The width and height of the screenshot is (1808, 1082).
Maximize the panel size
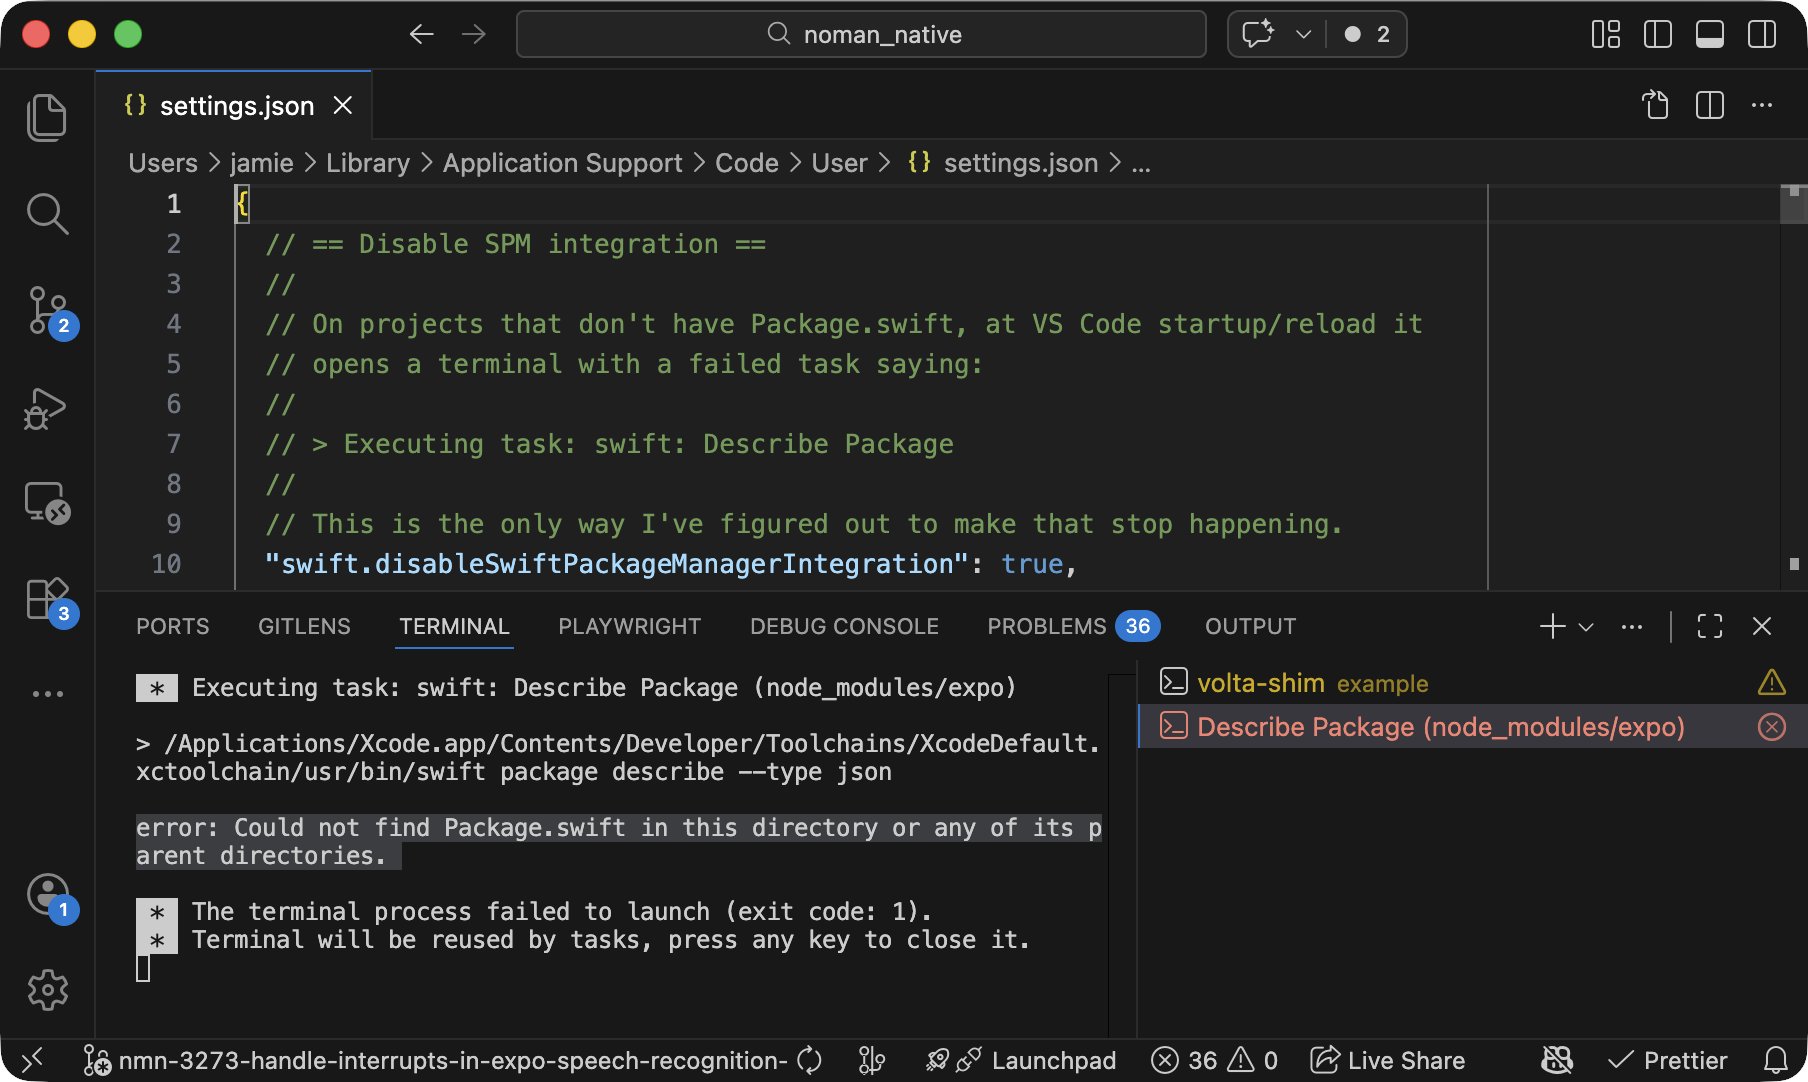1710,626
